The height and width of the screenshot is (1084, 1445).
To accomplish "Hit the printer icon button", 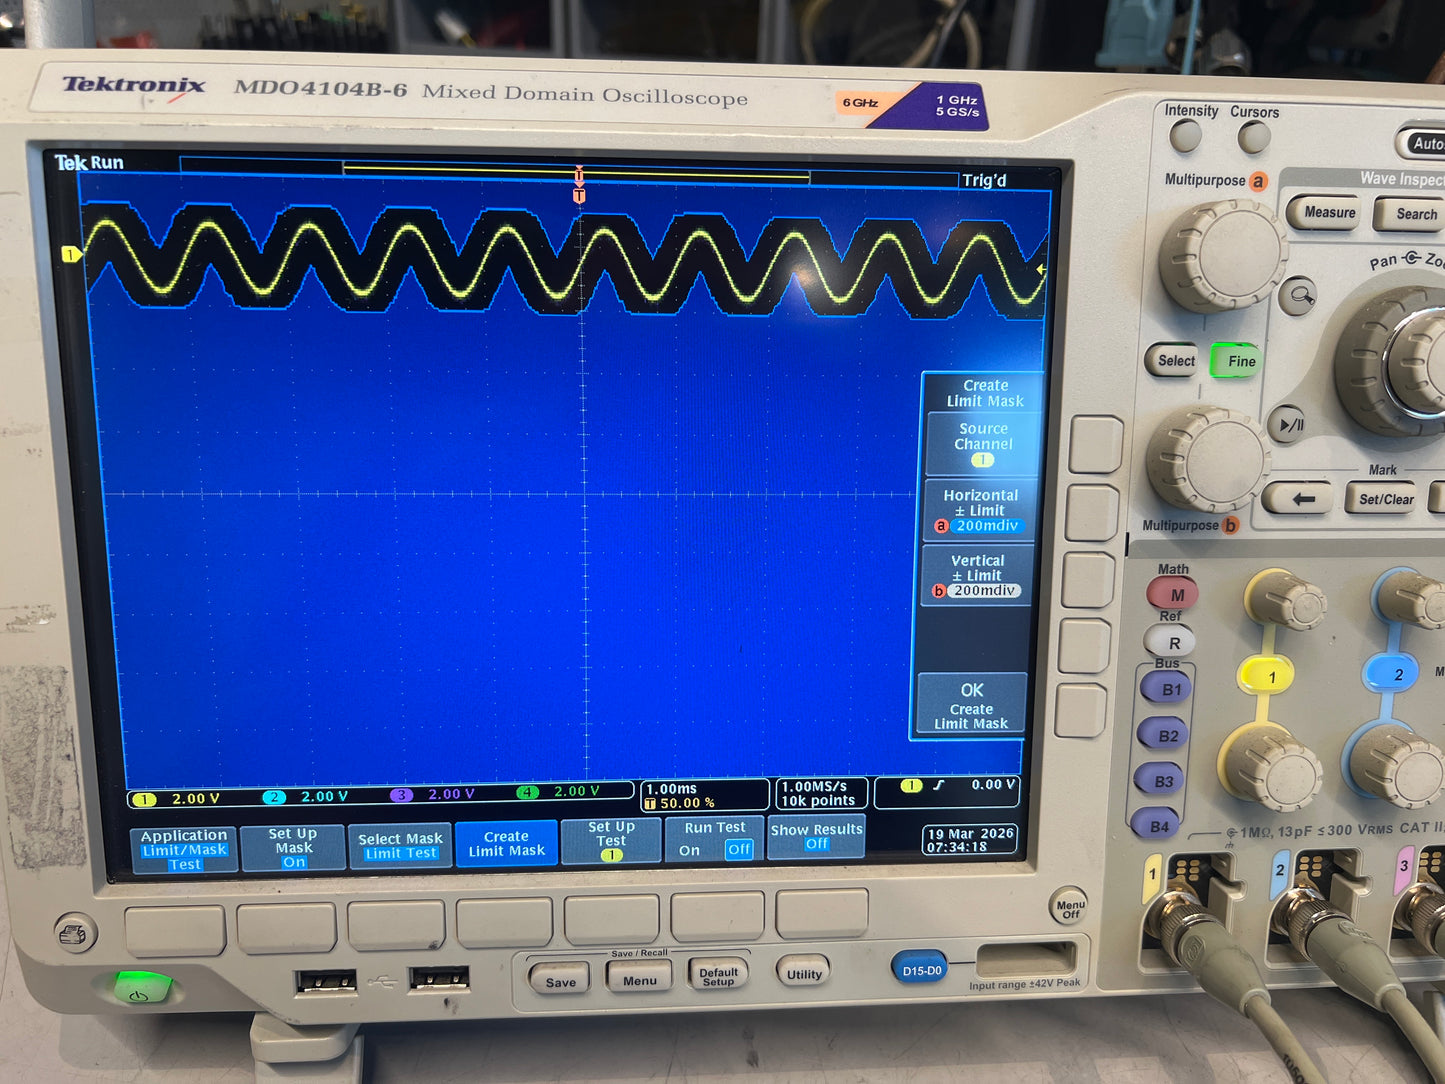I will (76, 933).
